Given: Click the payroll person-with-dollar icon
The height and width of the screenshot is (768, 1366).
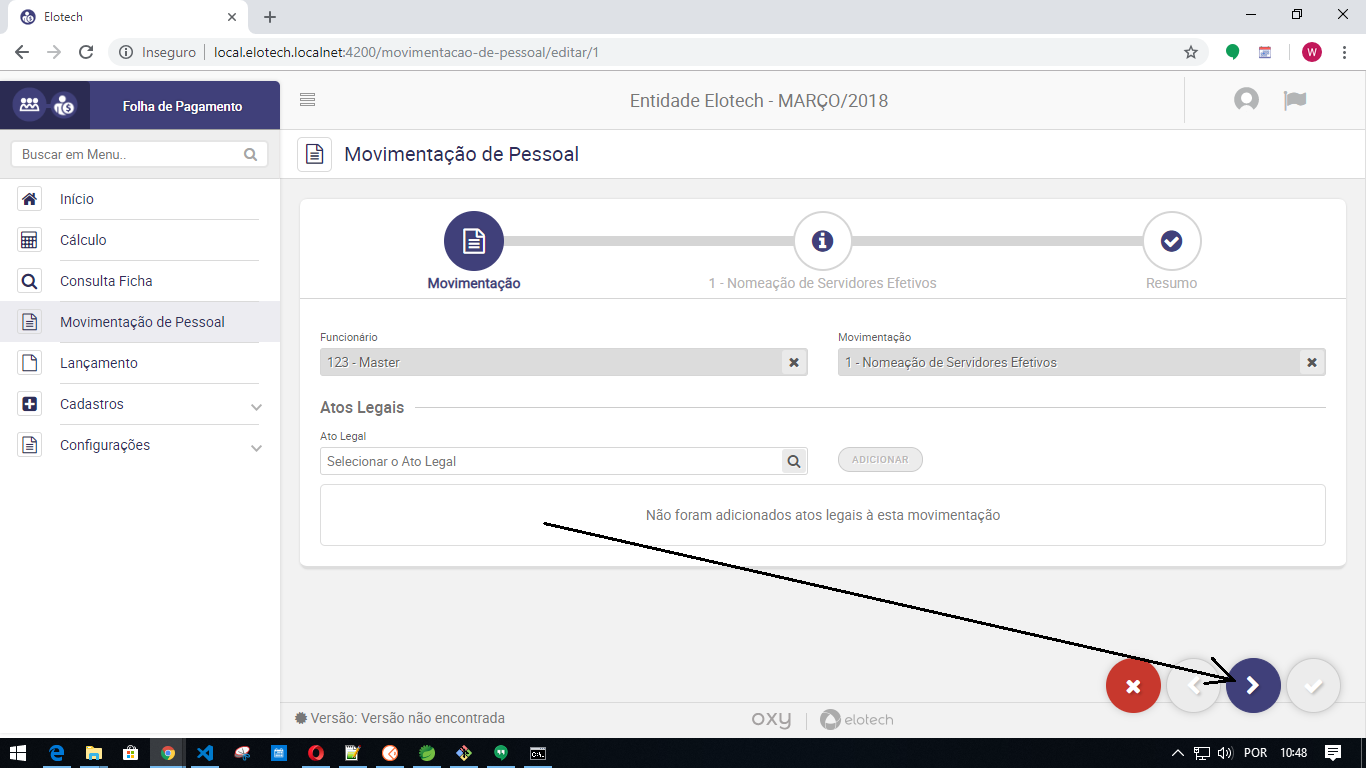Looking at the screenshot, I should pos(64,105).
